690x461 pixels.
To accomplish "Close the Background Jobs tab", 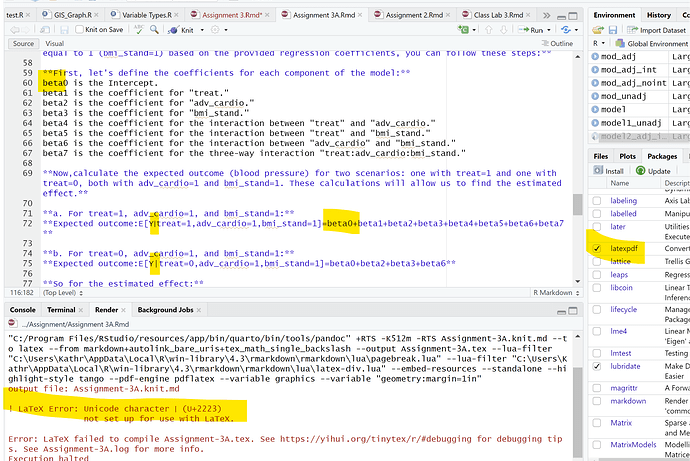I will (x=198, y=310).
